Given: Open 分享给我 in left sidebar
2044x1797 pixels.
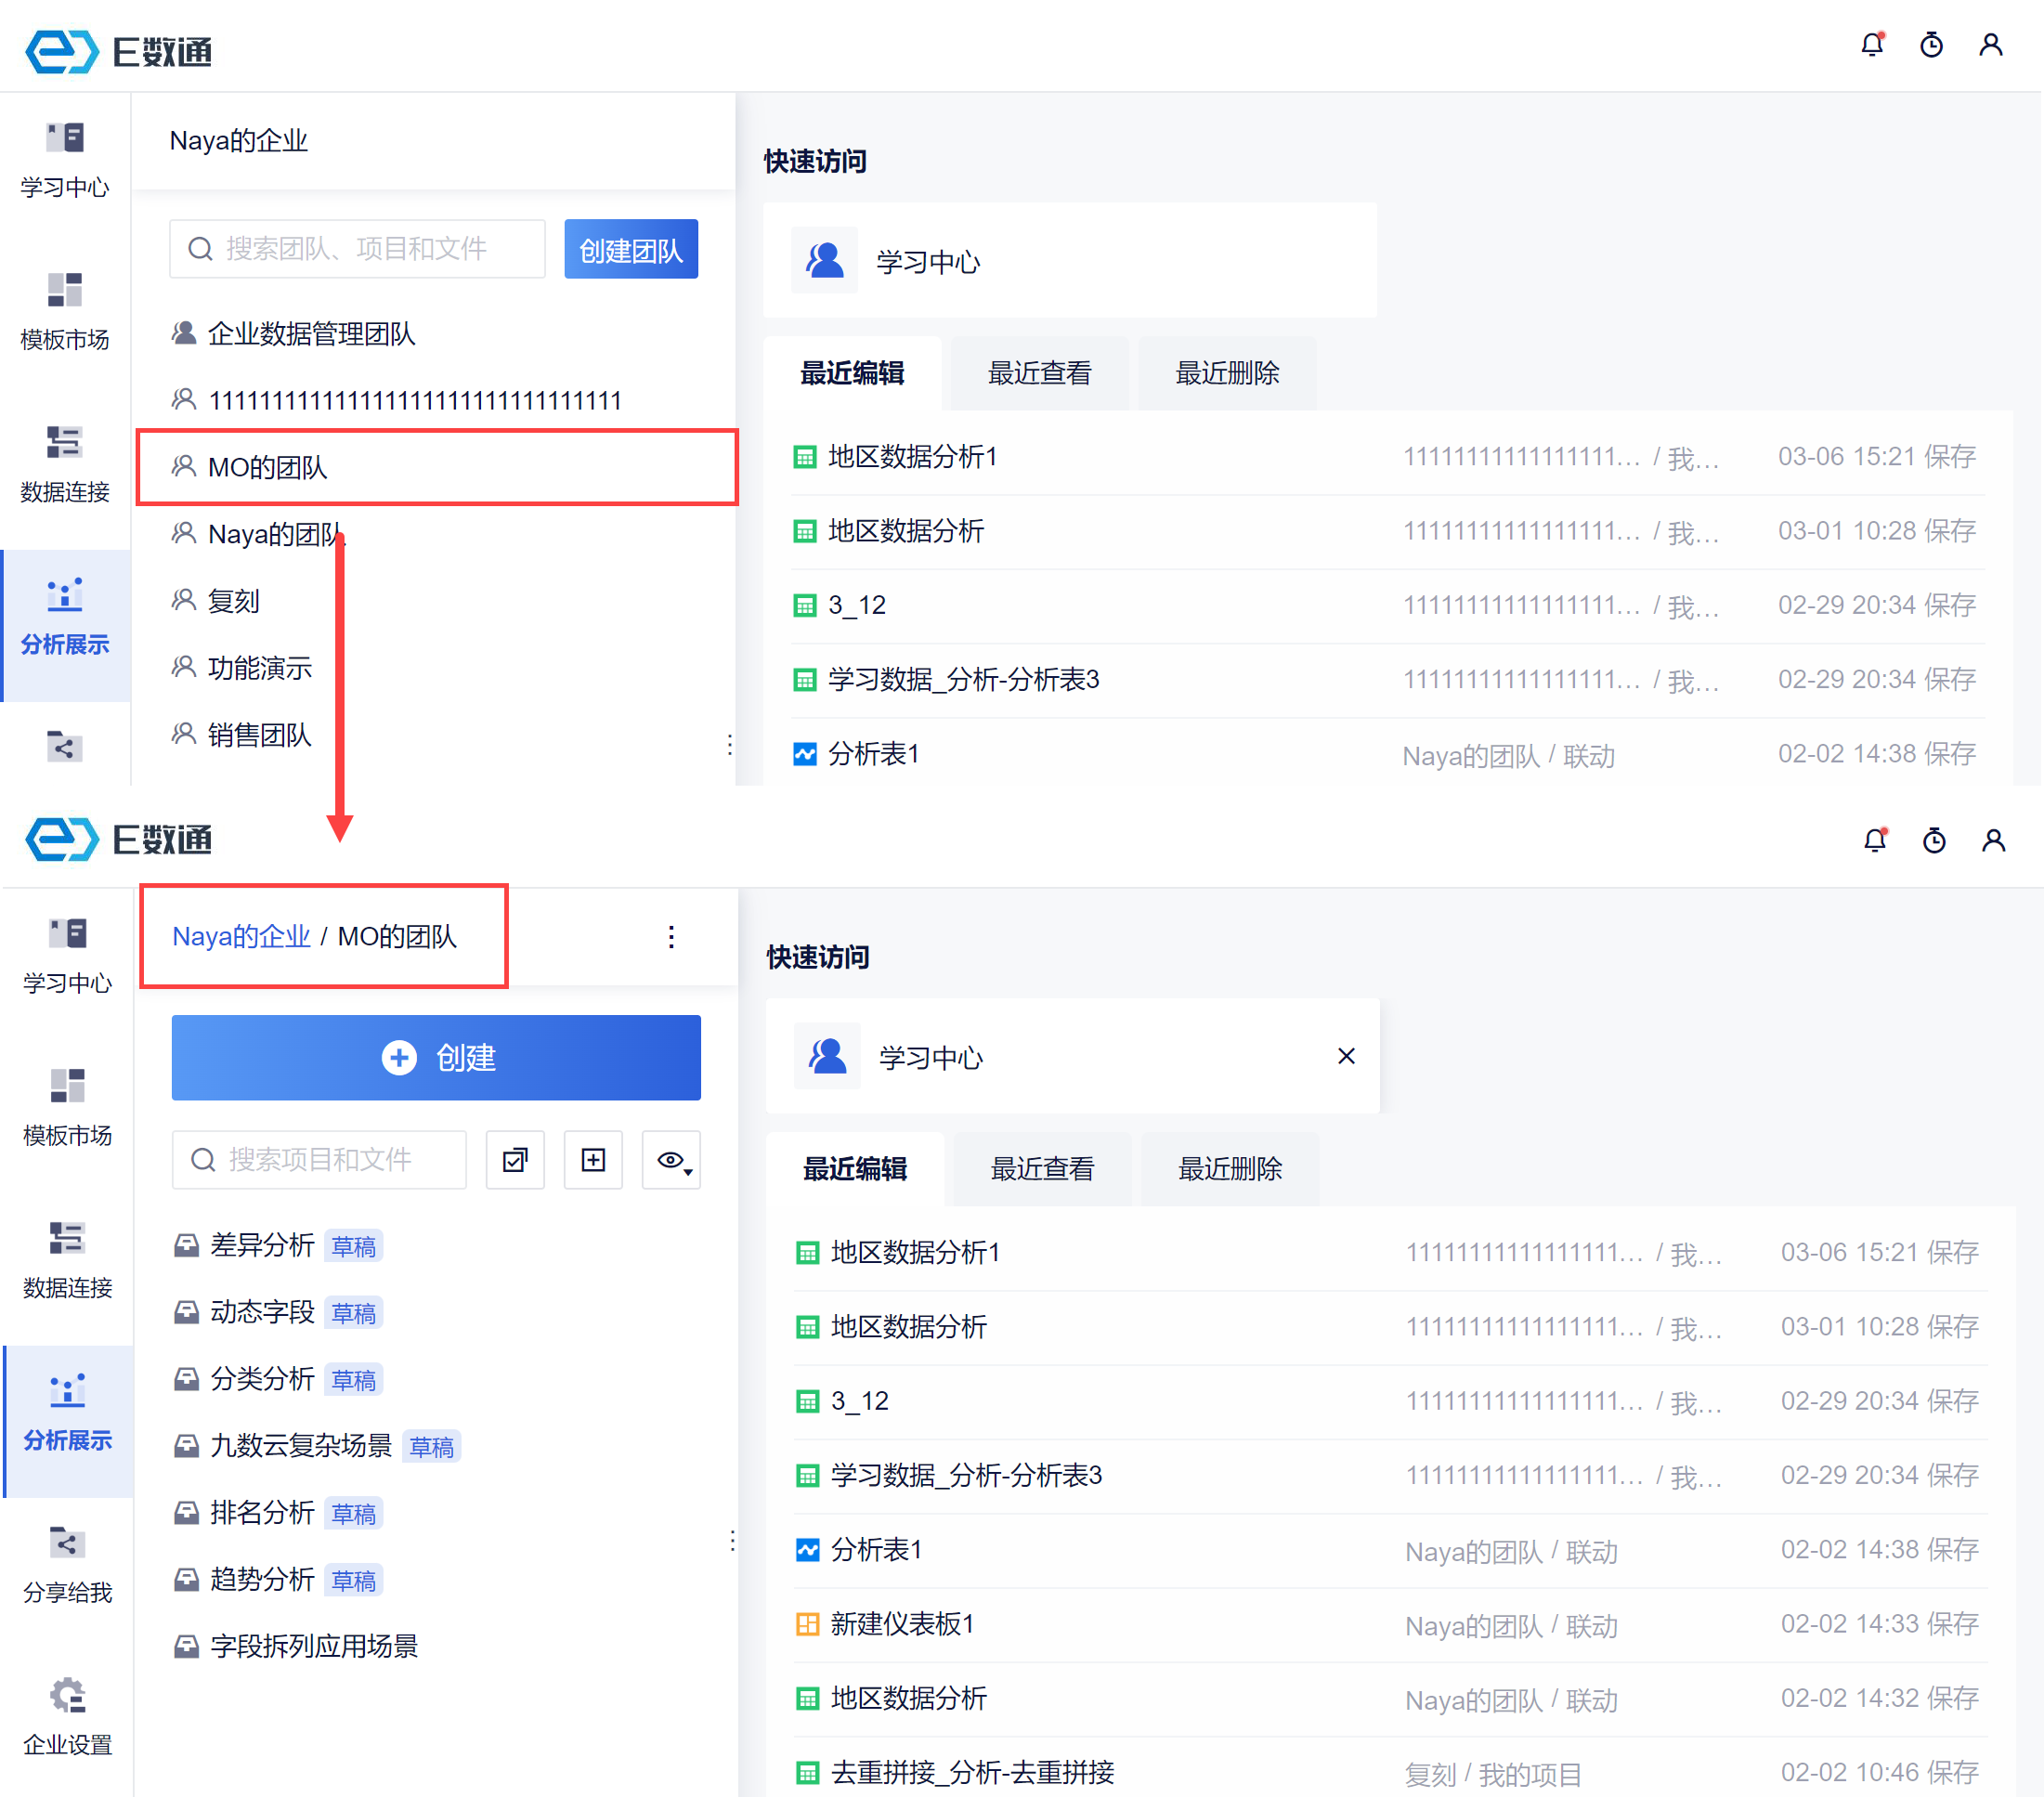Looking at the screenshot, I should [x=67, y=1563].
